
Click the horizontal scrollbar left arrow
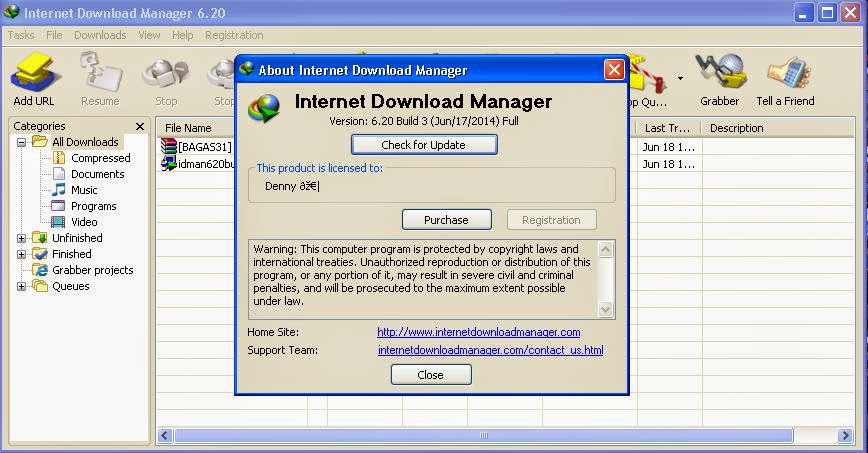[x=164, y=436]
